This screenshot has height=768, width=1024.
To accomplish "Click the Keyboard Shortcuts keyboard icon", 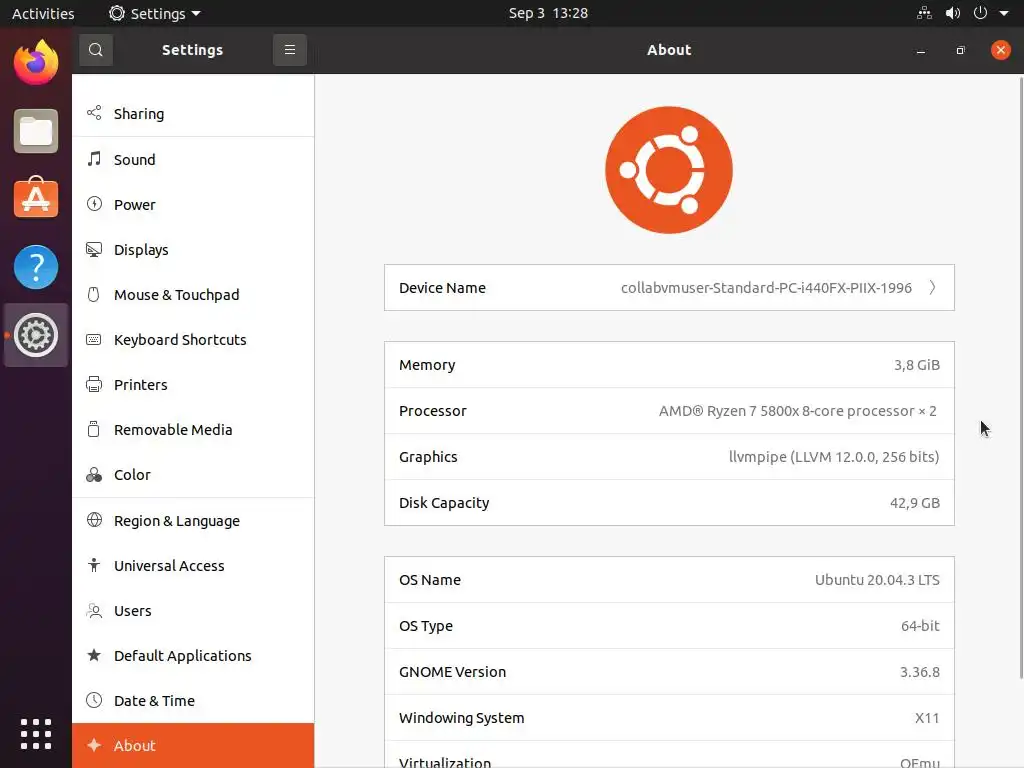I will pyautogui.click(x=94, y=340).
